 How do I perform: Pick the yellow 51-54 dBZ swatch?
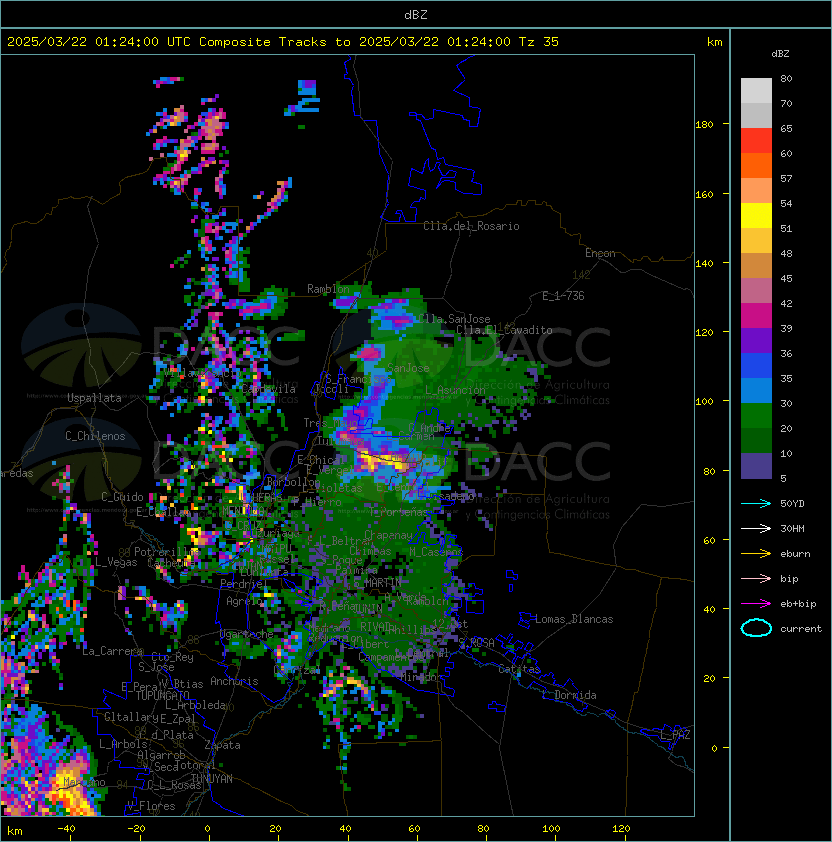(756, 215)
